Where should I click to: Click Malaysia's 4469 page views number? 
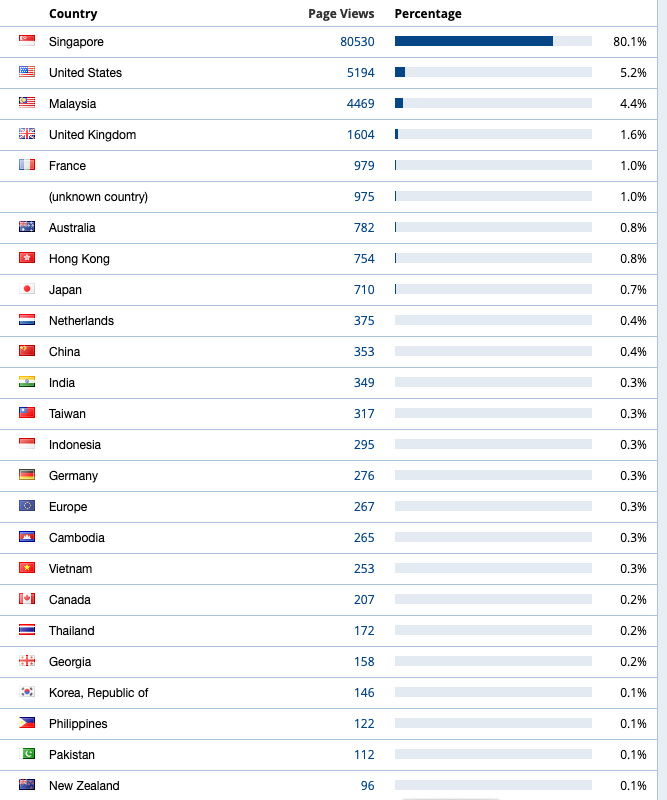click(360, 104)
